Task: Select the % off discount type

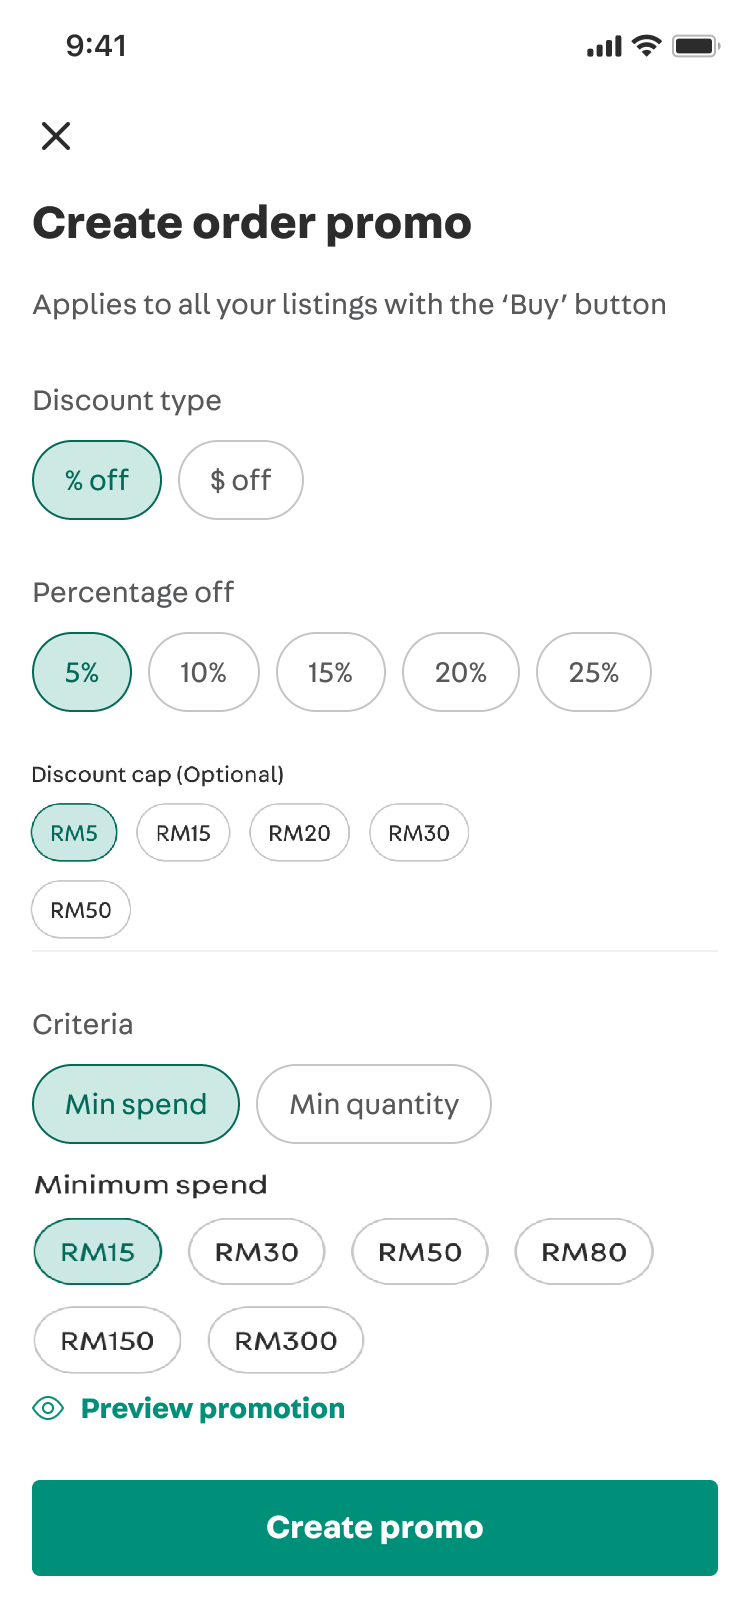Action: click(x=97, y=480)
